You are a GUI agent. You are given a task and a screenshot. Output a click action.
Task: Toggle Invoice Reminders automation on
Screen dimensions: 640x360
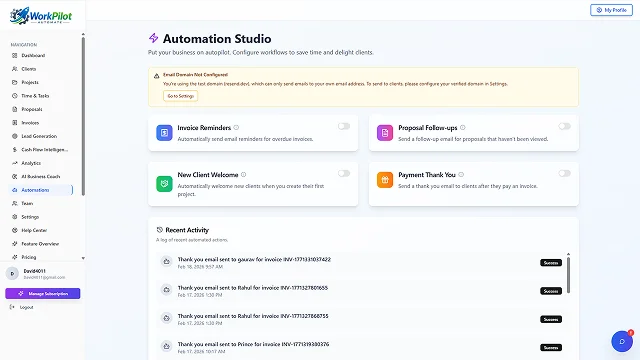point(344,127)
